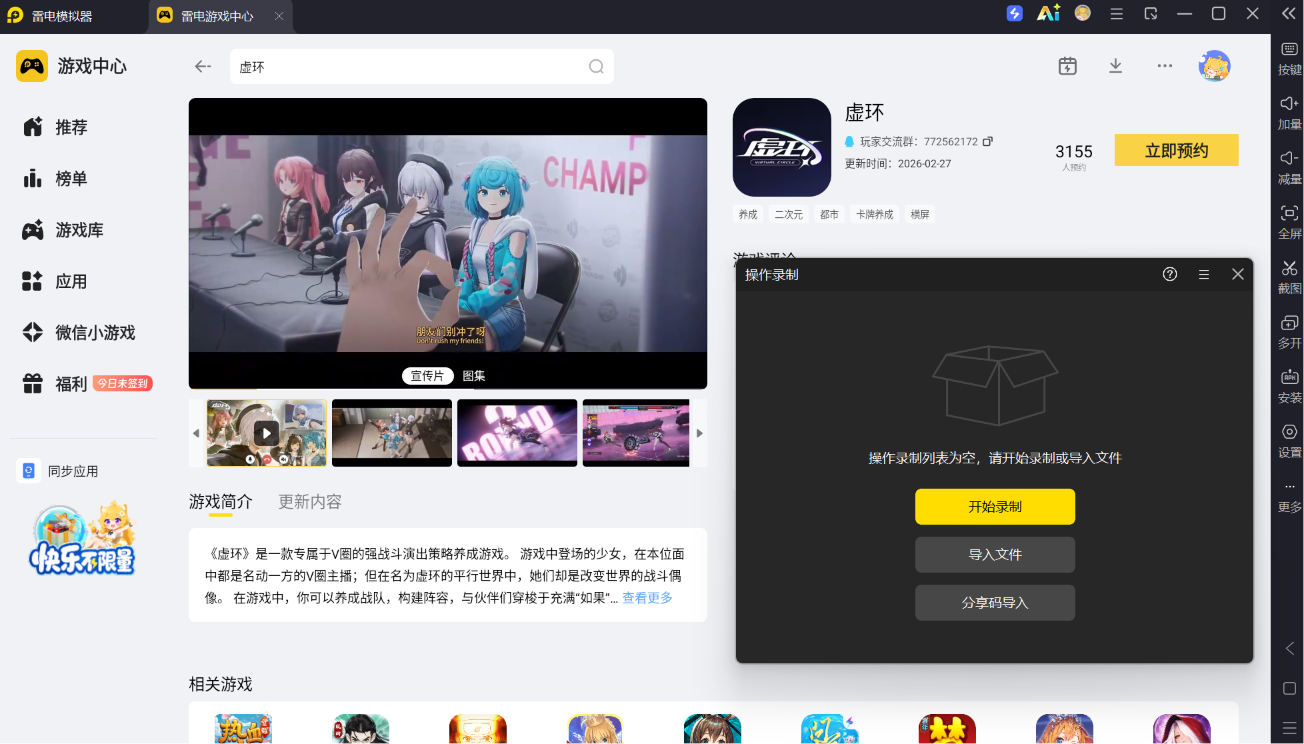This screenshot has width=1304, height=744.
Task: Go back with the left arrow near search
Action: [x=203, y=66]
